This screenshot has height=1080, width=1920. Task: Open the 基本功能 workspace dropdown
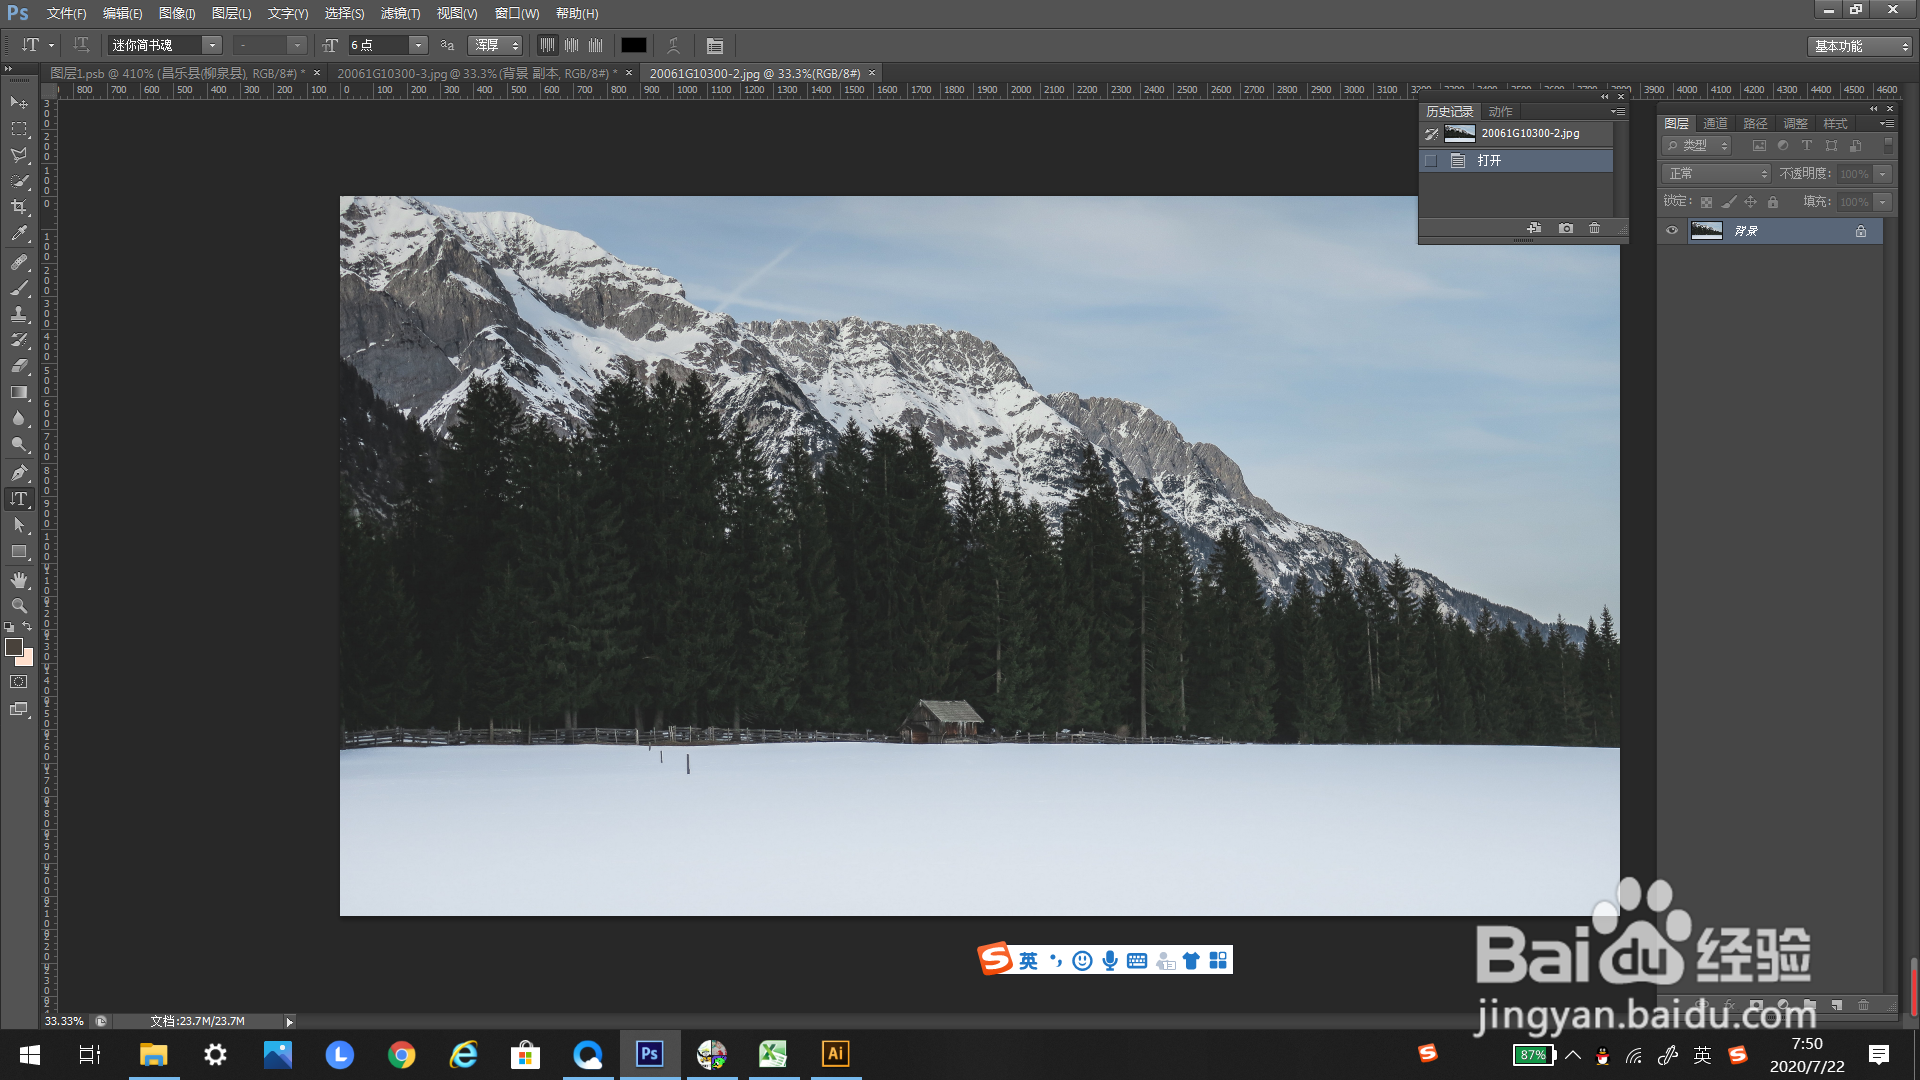pos(1860,47)
